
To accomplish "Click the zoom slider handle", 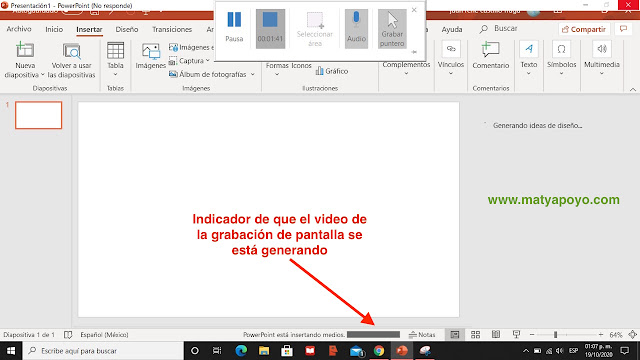I will (556, 335).
